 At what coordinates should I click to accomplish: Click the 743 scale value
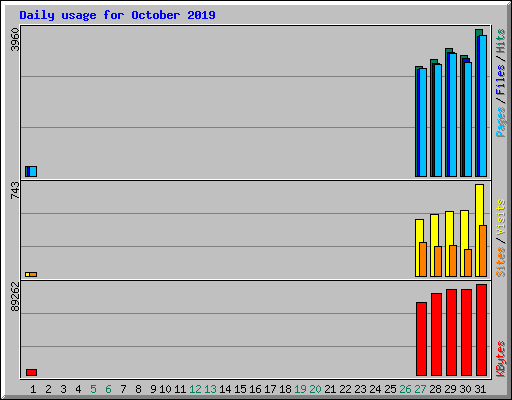point(15,190)
